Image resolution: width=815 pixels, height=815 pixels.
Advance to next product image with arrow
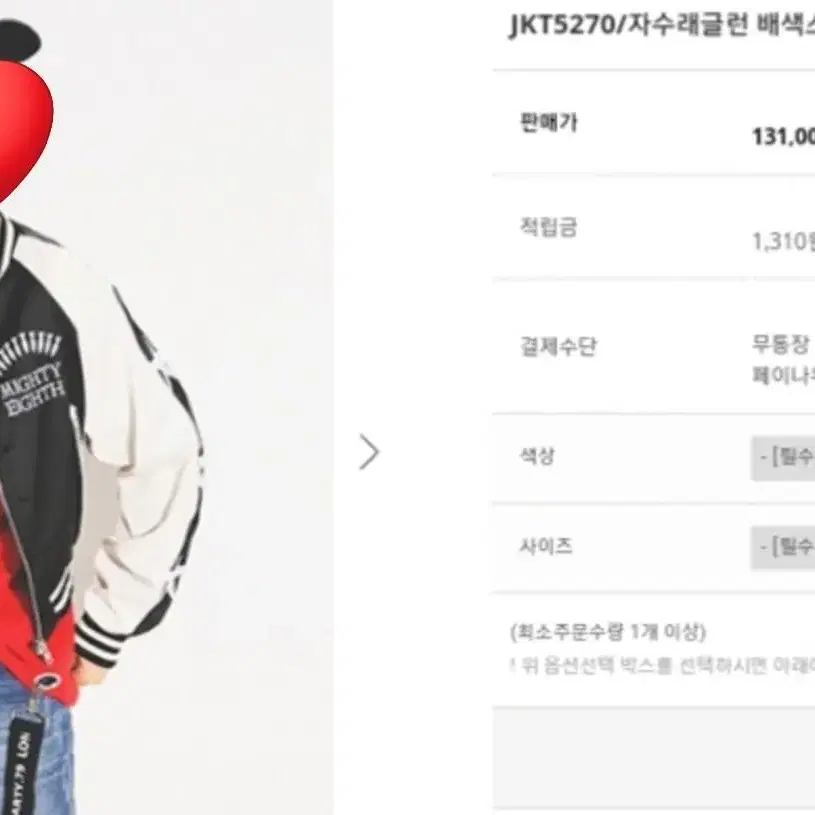(x=370, y=452)
